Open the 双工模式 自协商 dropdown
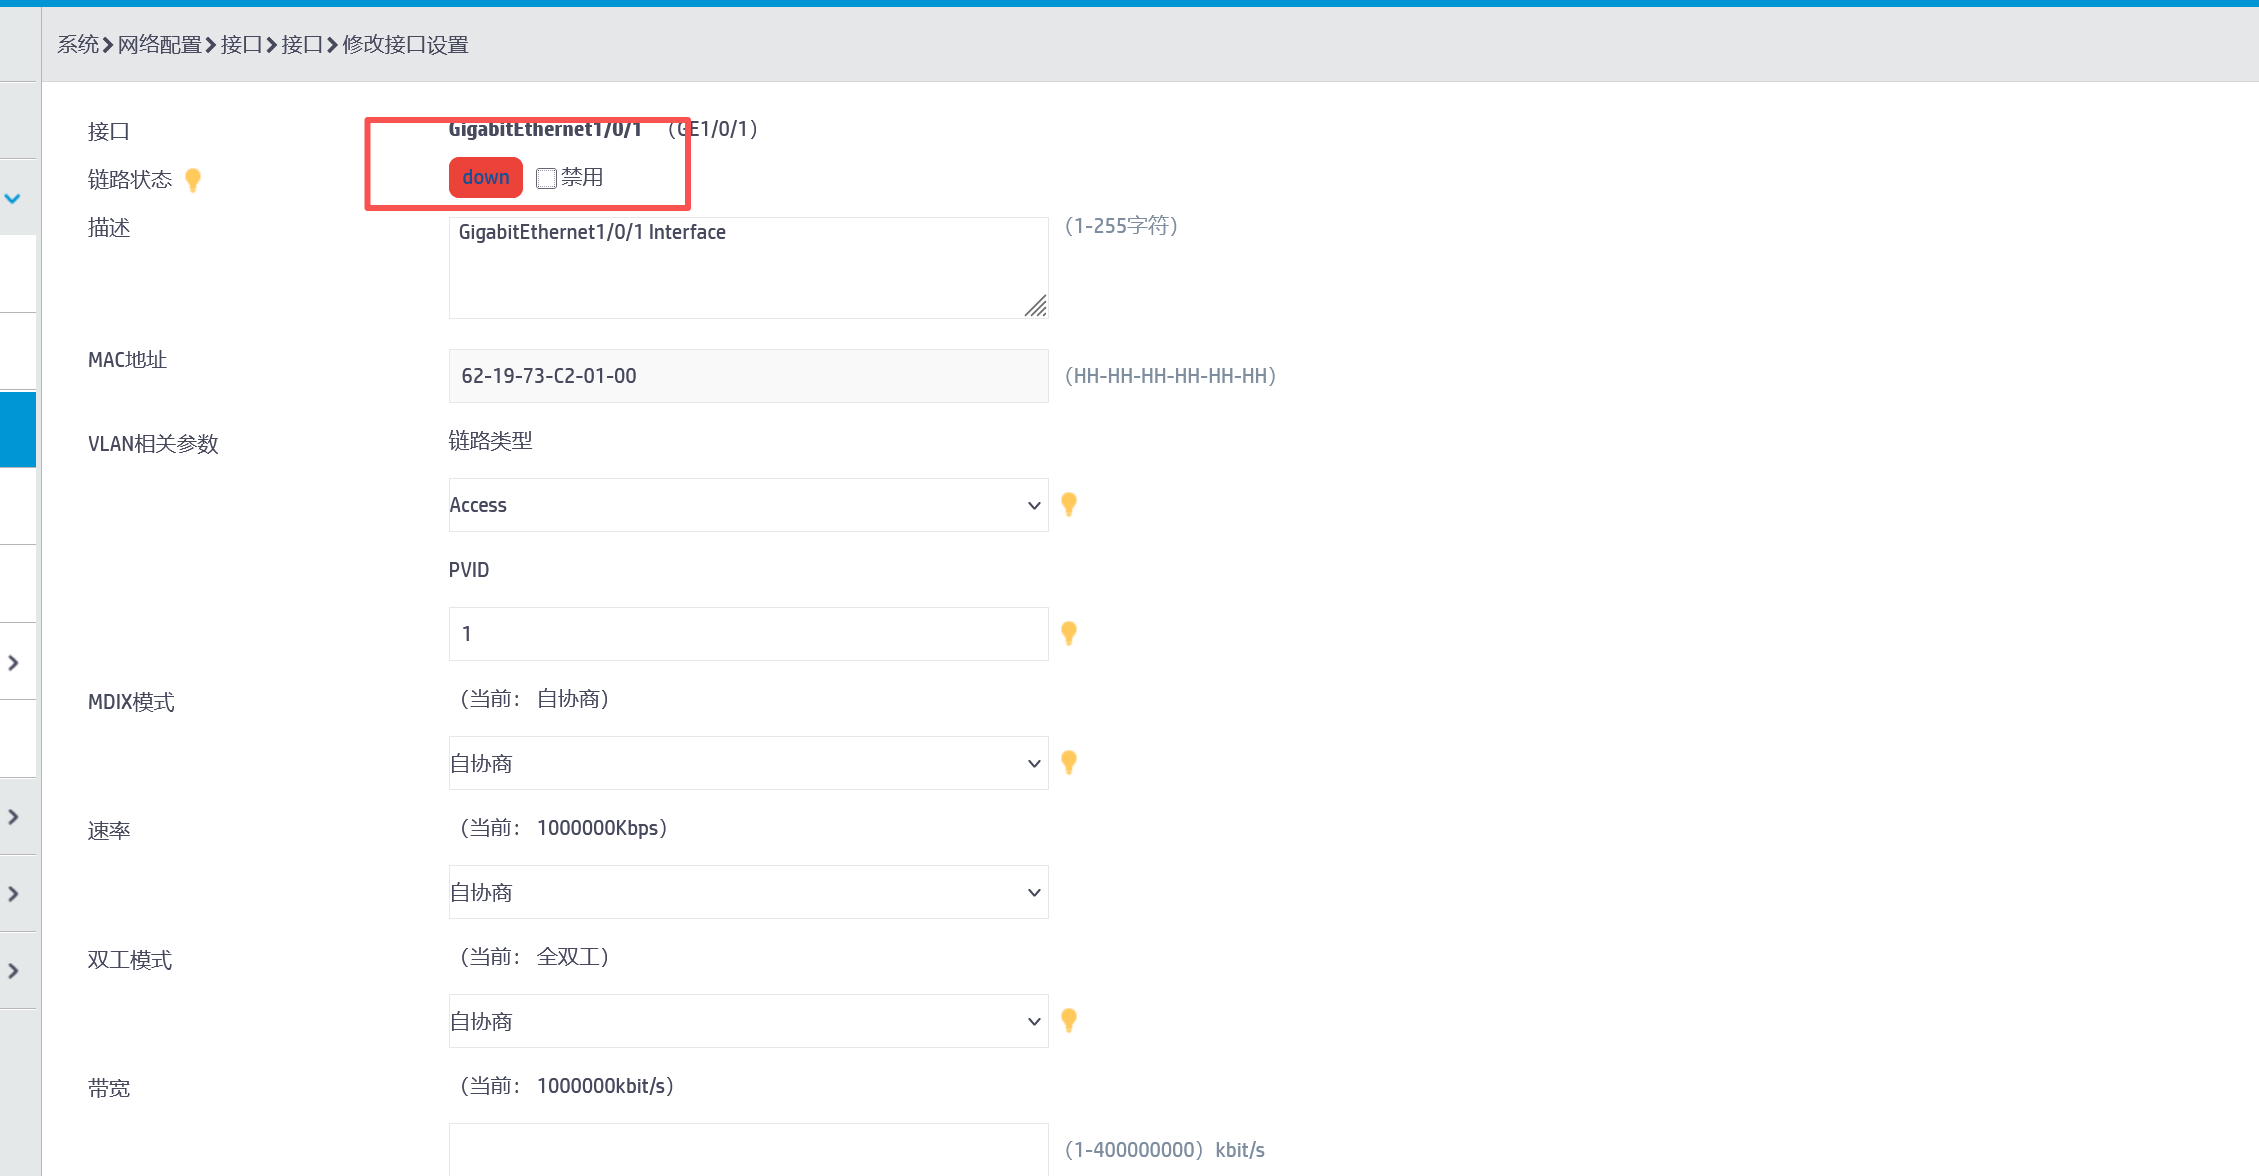The height and width of the screenshot is (1176, 2259). point(747,1021)
